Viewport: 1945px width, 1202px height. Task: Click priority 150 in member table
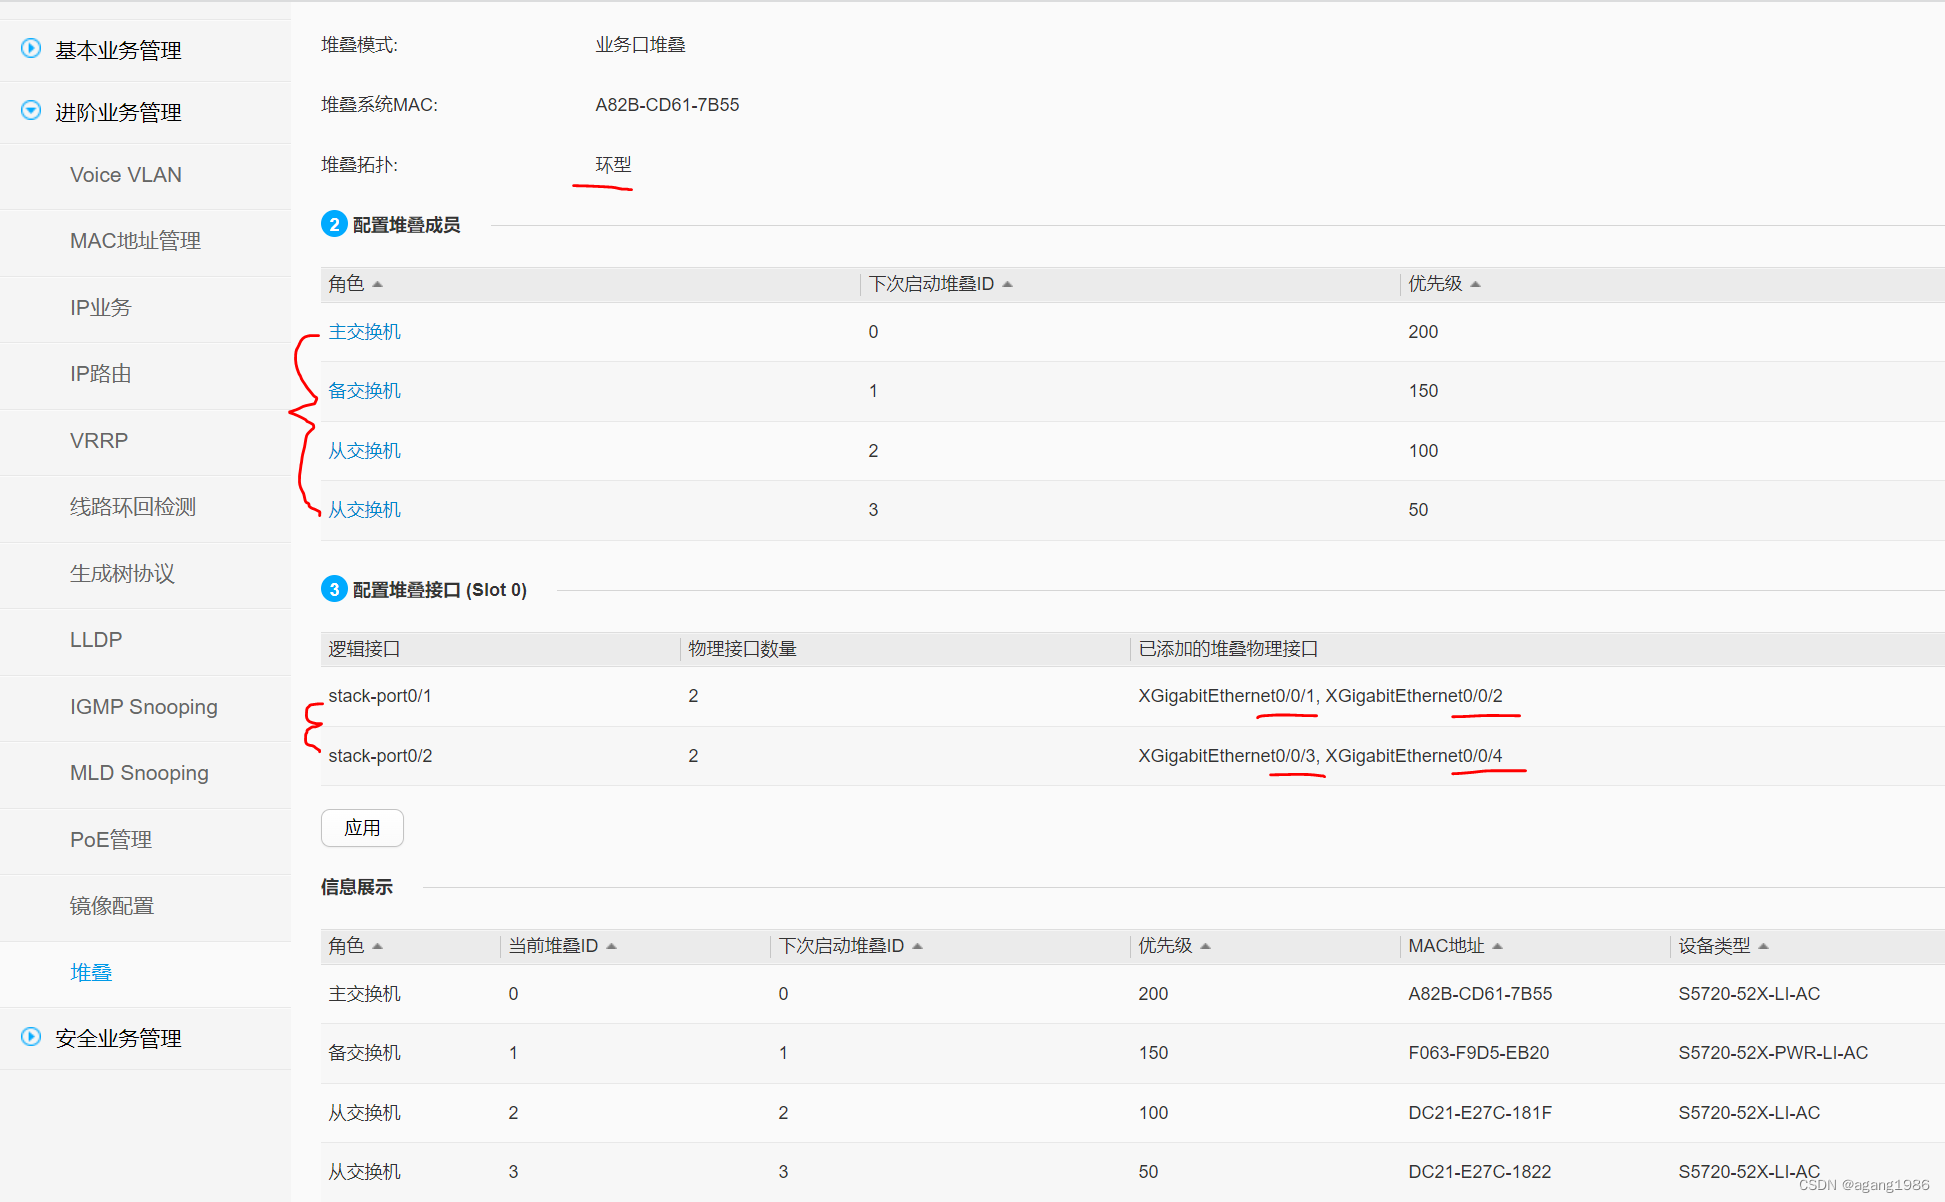click(x=1423, y=391)
